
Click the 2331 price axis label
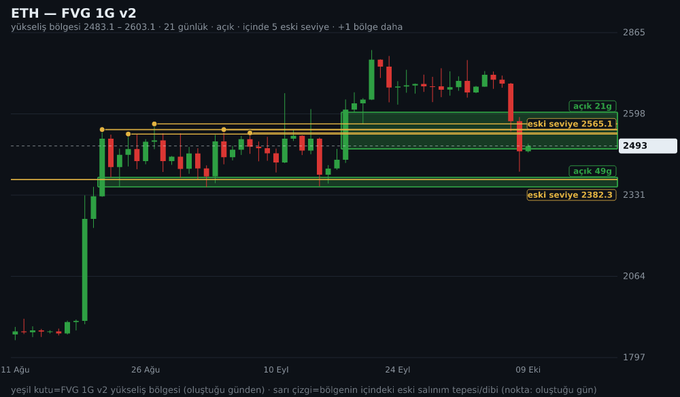pos(634,195)
